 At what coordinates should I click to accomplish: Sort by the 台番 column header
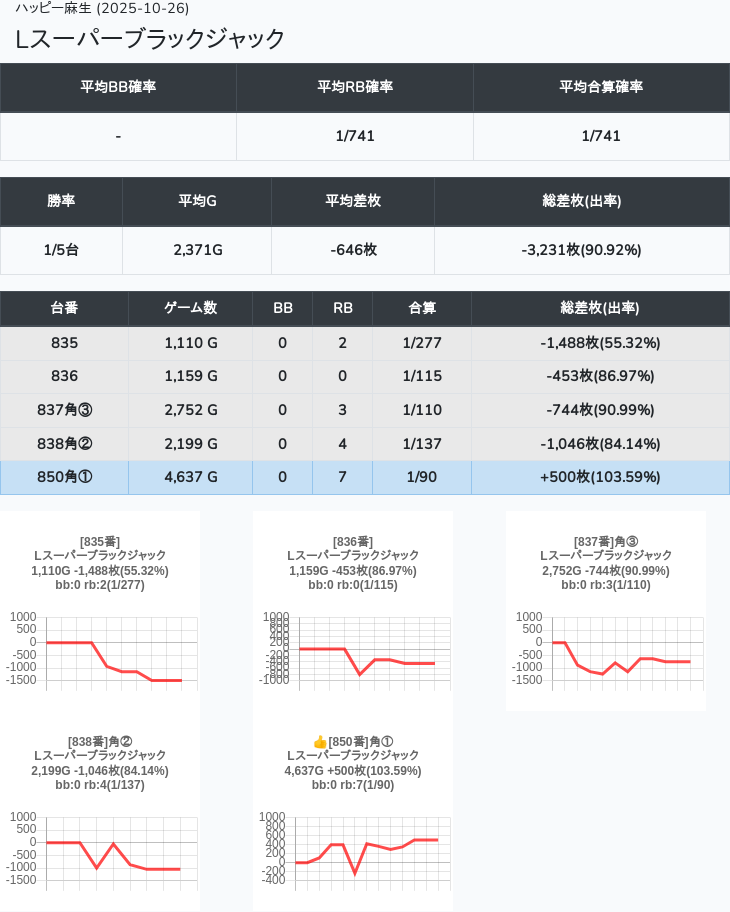click(x=64, y=308)
